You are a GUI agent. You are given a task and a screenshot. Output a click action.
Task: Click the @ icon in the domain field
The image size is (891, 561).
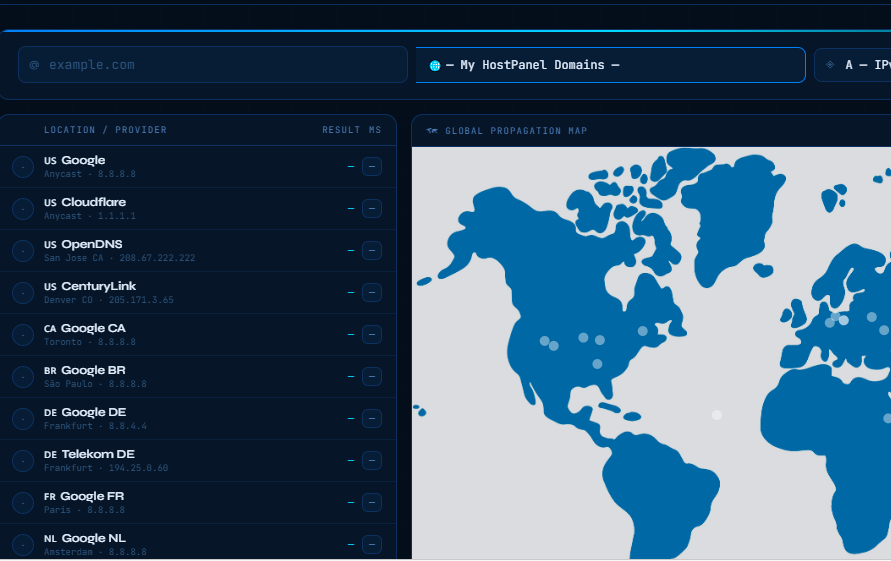point(34,65)
